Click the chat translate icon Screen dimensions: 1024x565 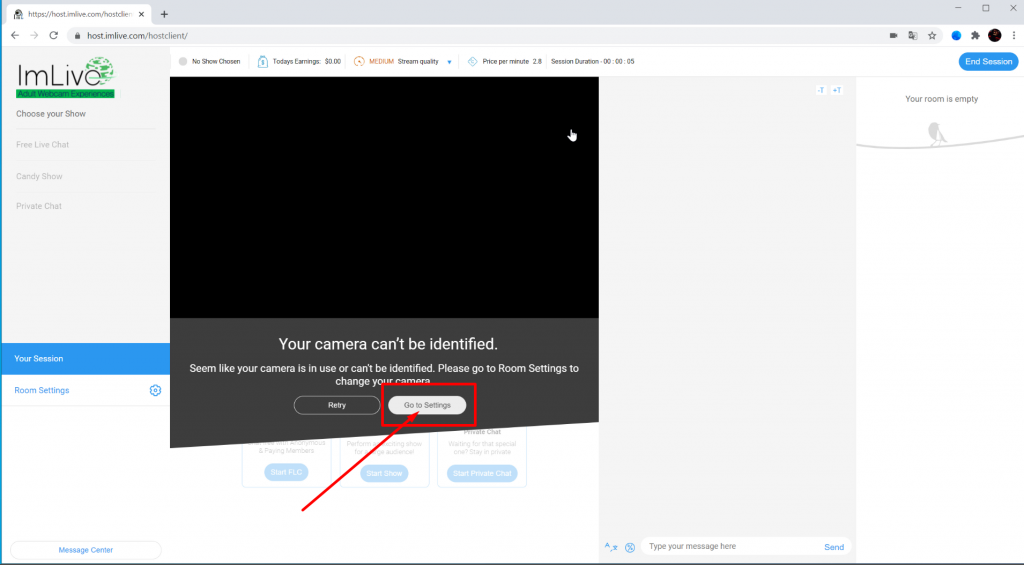click(x=611, y=547)
